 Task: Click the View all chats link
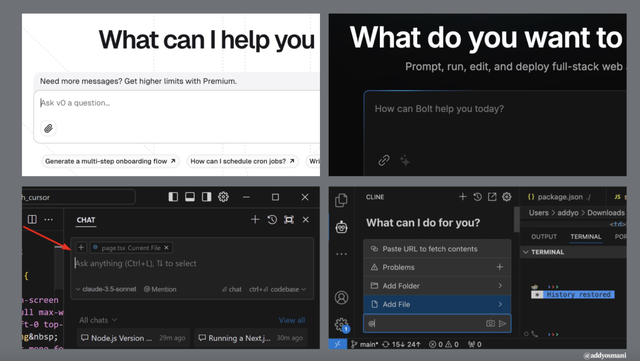click(292, 320)
